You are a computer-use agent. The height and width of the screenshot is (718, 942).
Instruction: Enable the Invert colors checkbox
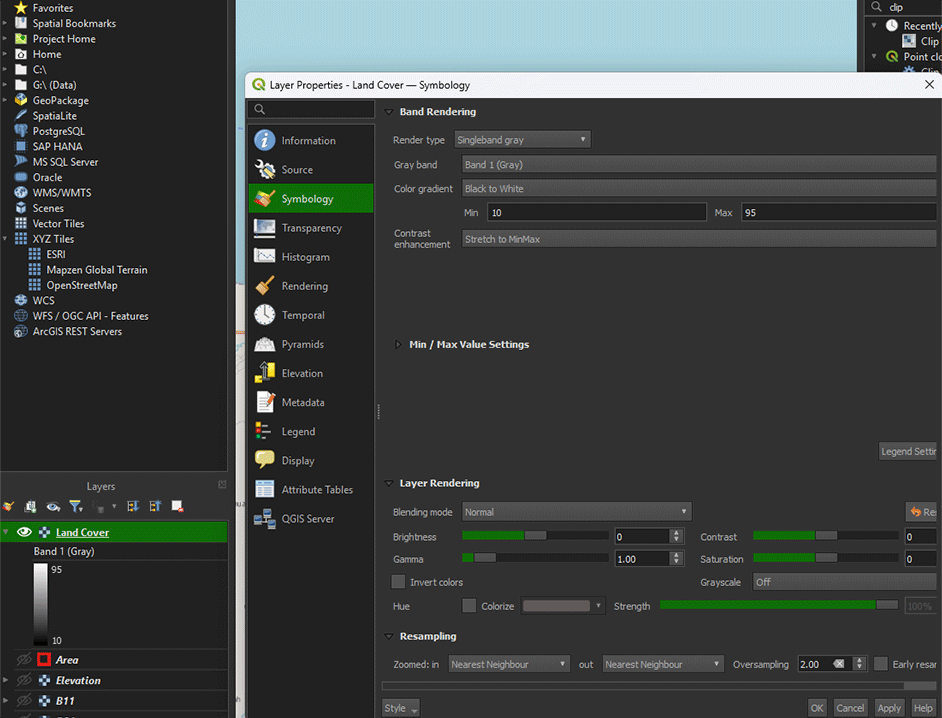click(399, 582)
